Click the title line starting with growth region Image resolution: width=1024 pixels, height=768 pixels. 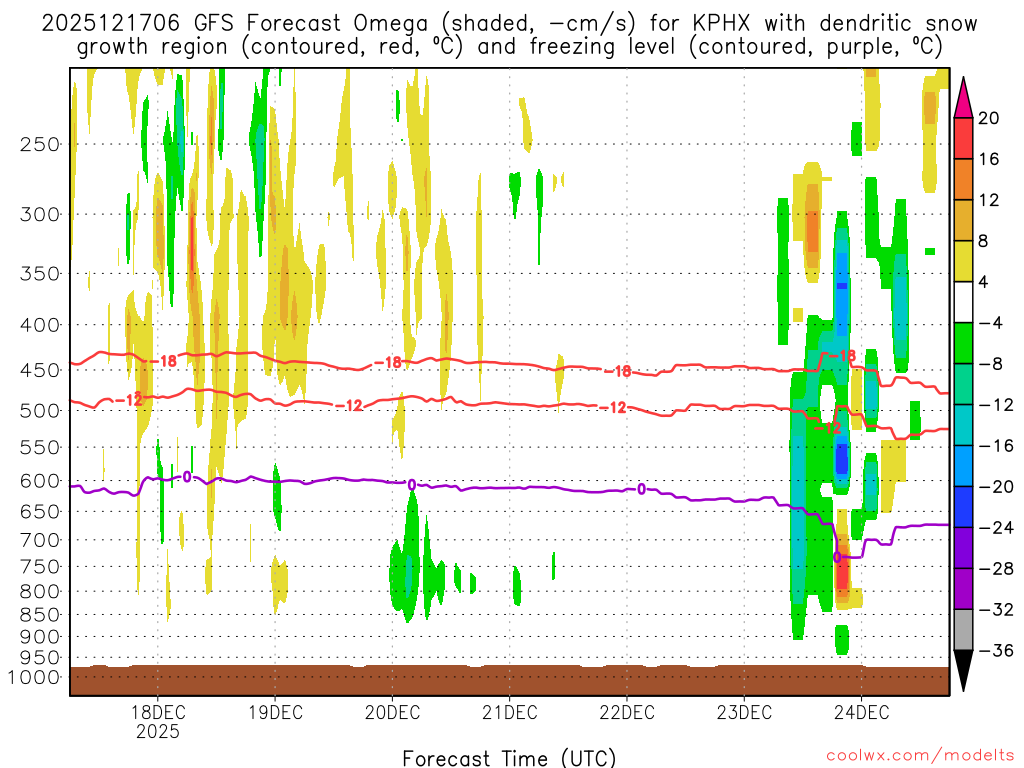pos(509,46)
